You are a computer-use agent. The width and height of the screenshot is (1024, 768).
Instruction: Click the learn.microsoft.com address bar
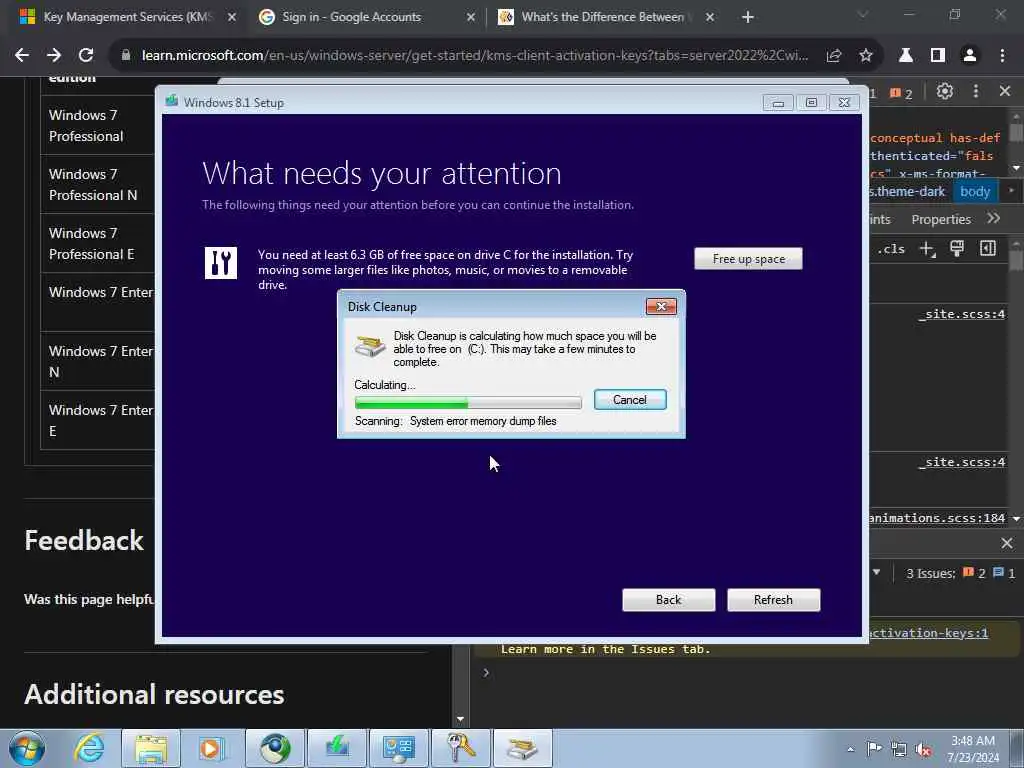pyautogui.click(x=474, y=56)
